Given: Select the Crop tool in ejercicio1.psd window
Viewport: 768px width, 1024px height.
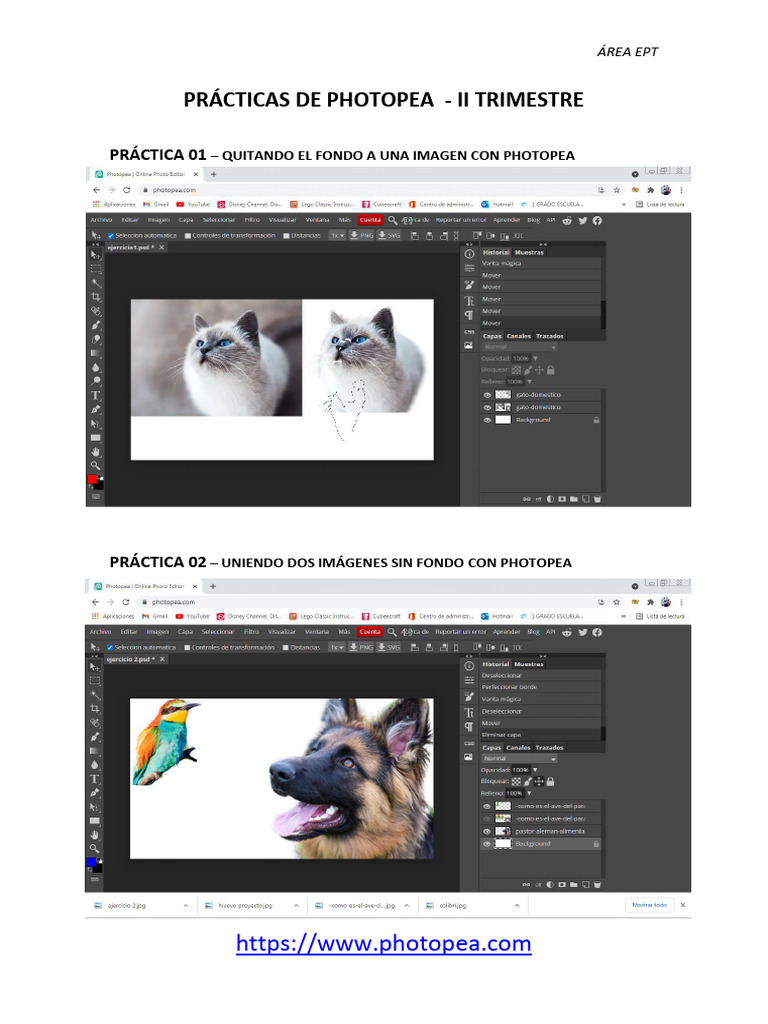Looking at the screenshot, I should 95,297.
